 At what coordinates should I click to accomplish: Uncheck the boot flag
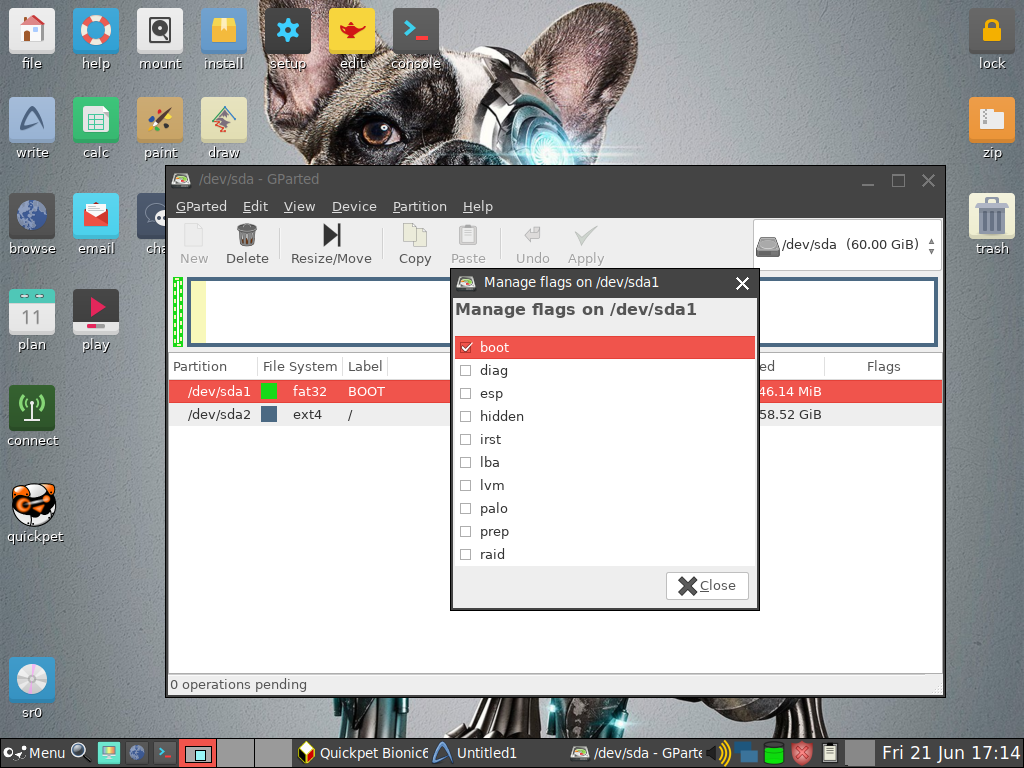point(466,347)
